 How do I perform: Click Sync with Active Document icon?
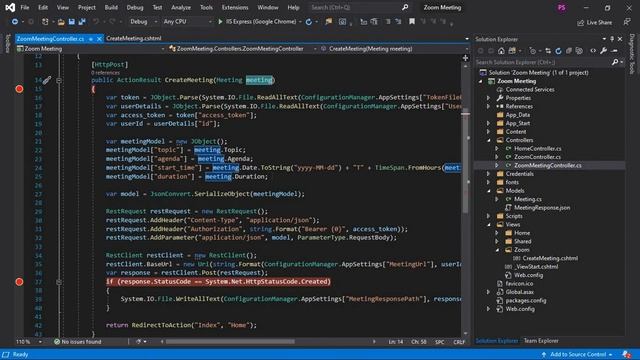(548, 51)
